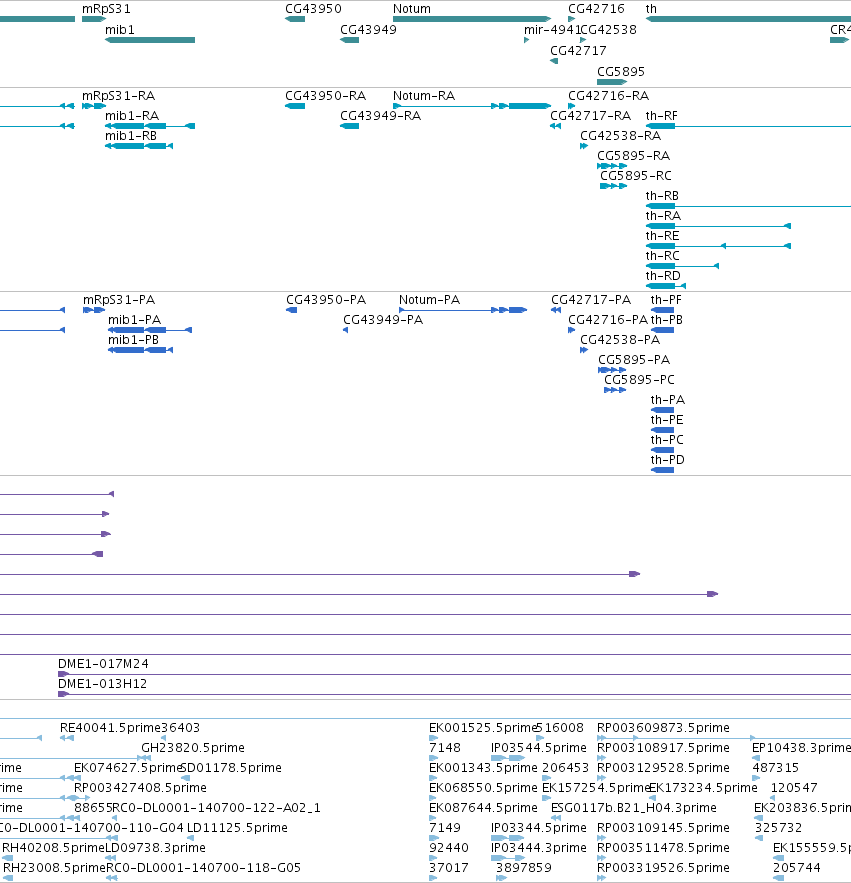Image resolution: width=851 pixels, height=883 pixels.
Task: Select the long teal Notum gene bar
Action: [x=472, y=19]
